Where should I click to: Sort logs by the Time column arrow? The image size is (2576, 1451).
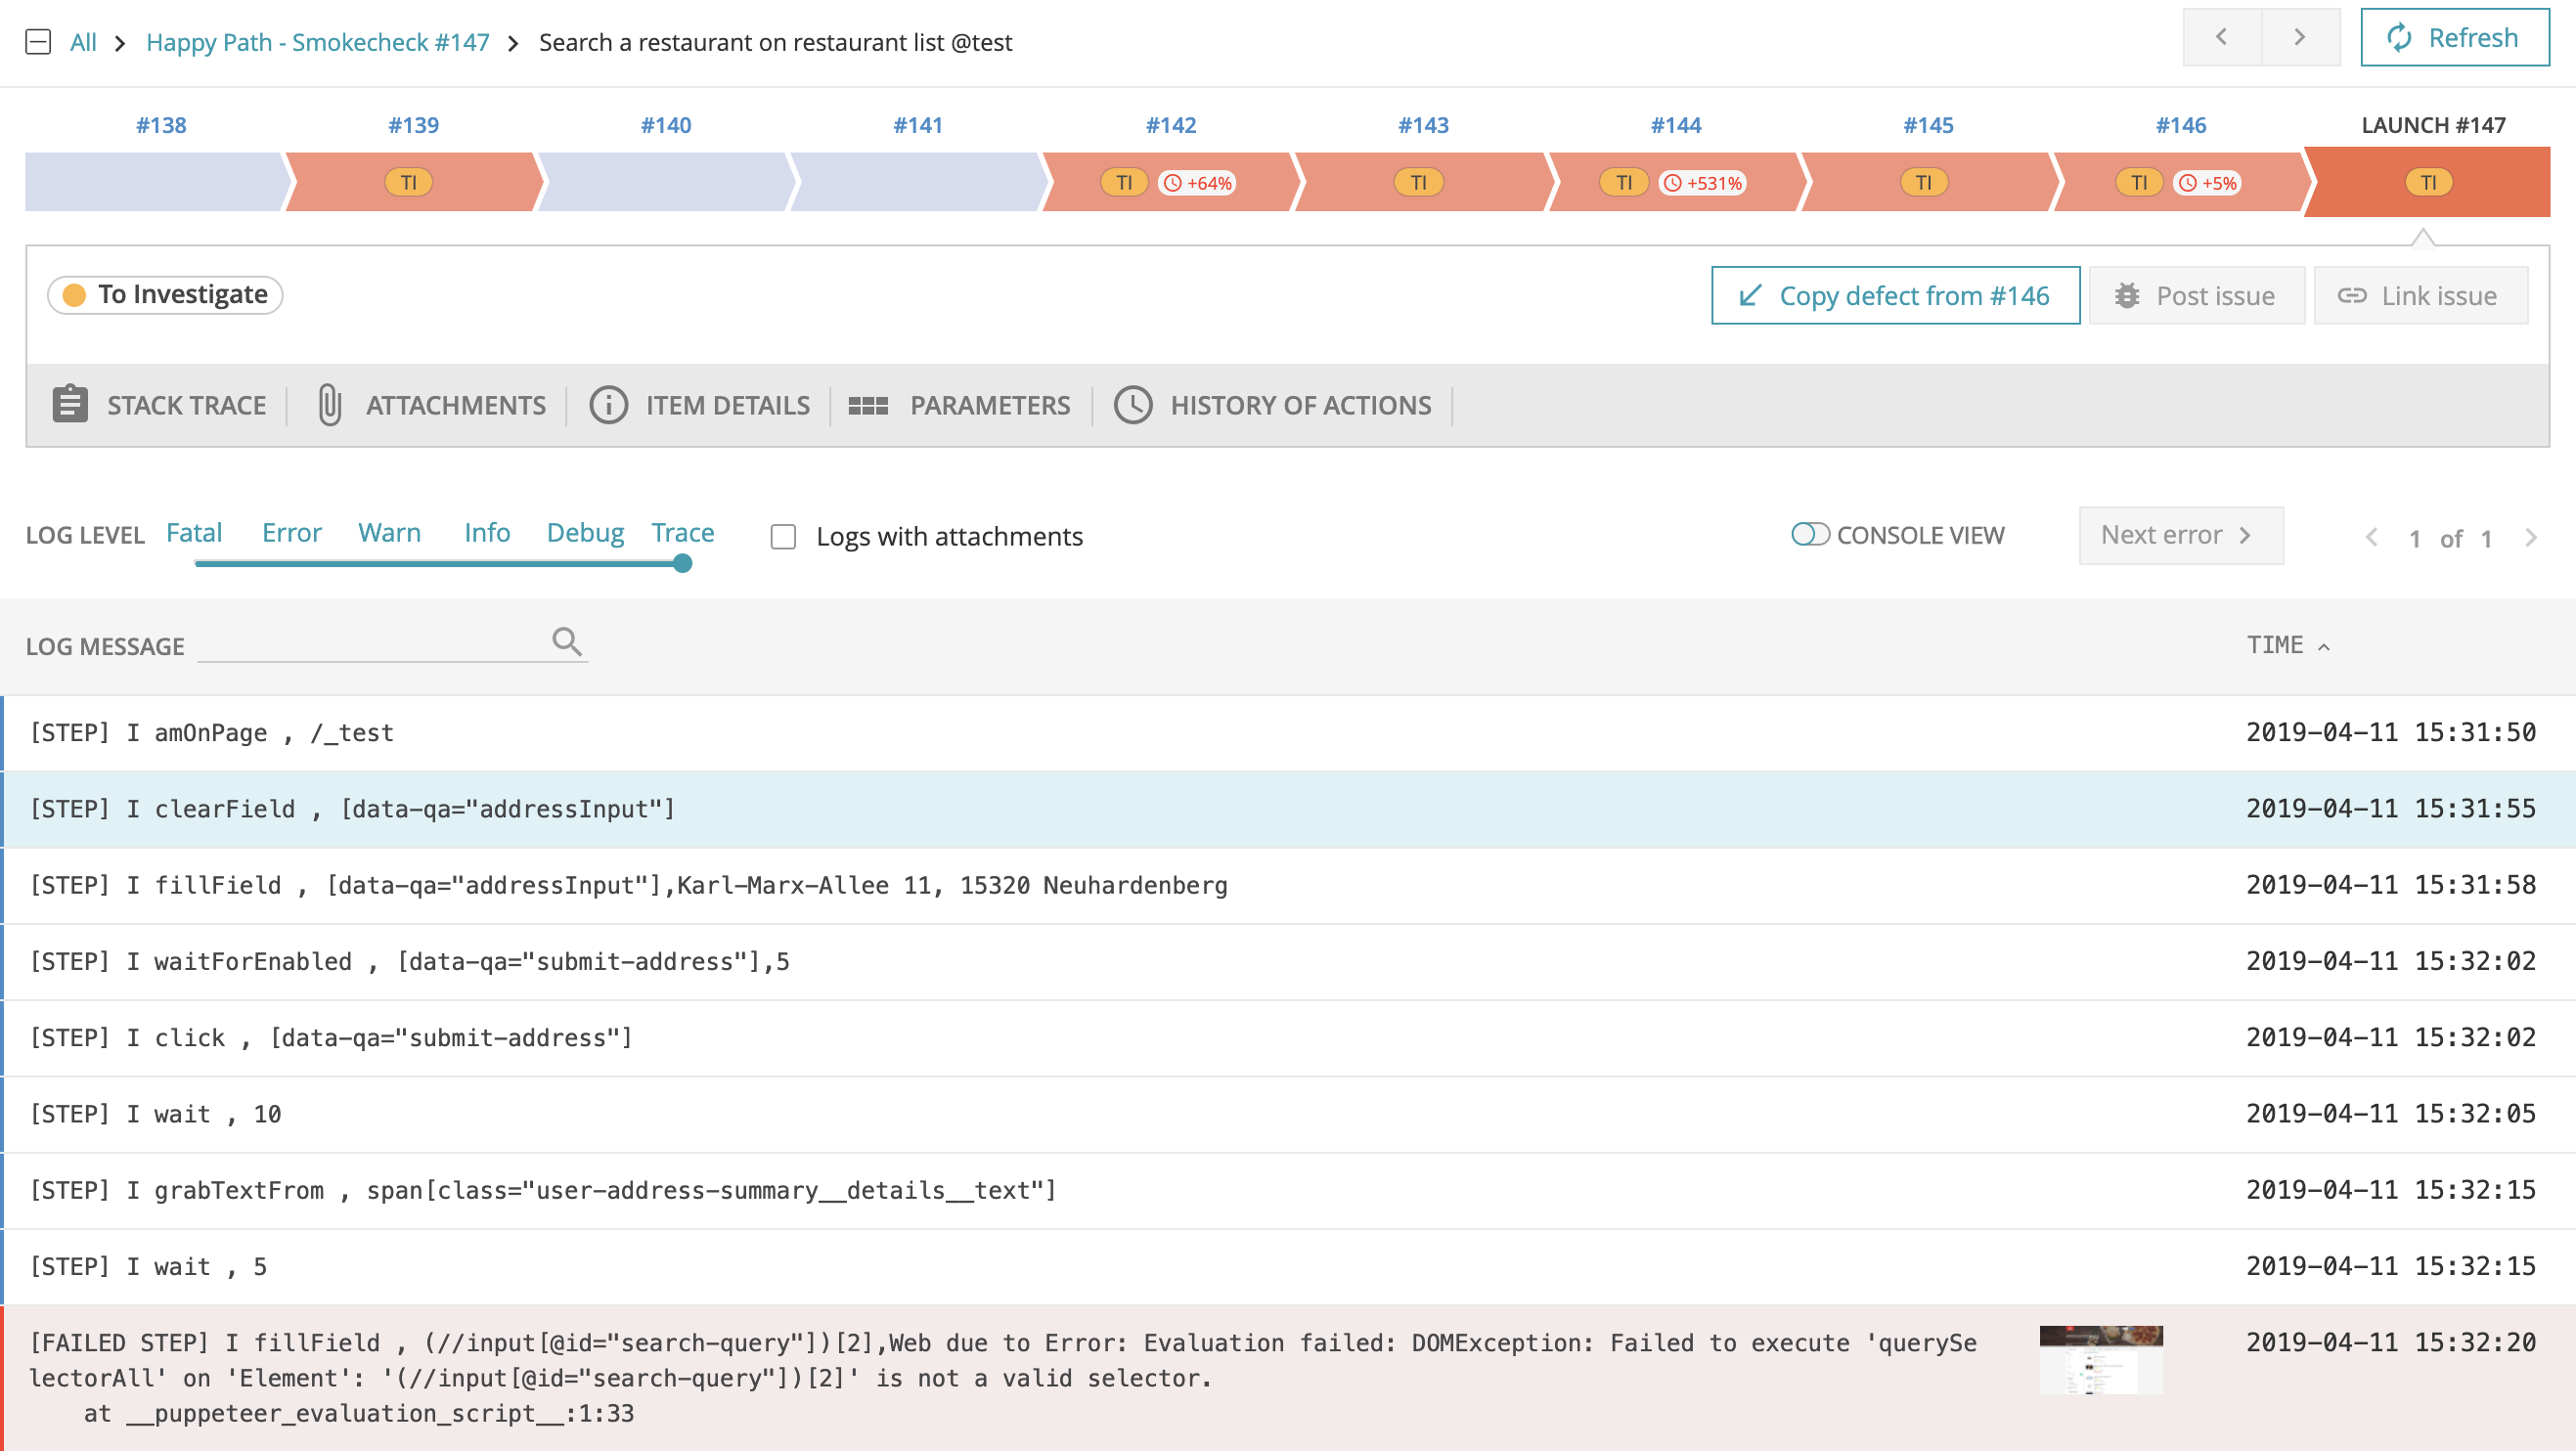[x=2324, y=647]
